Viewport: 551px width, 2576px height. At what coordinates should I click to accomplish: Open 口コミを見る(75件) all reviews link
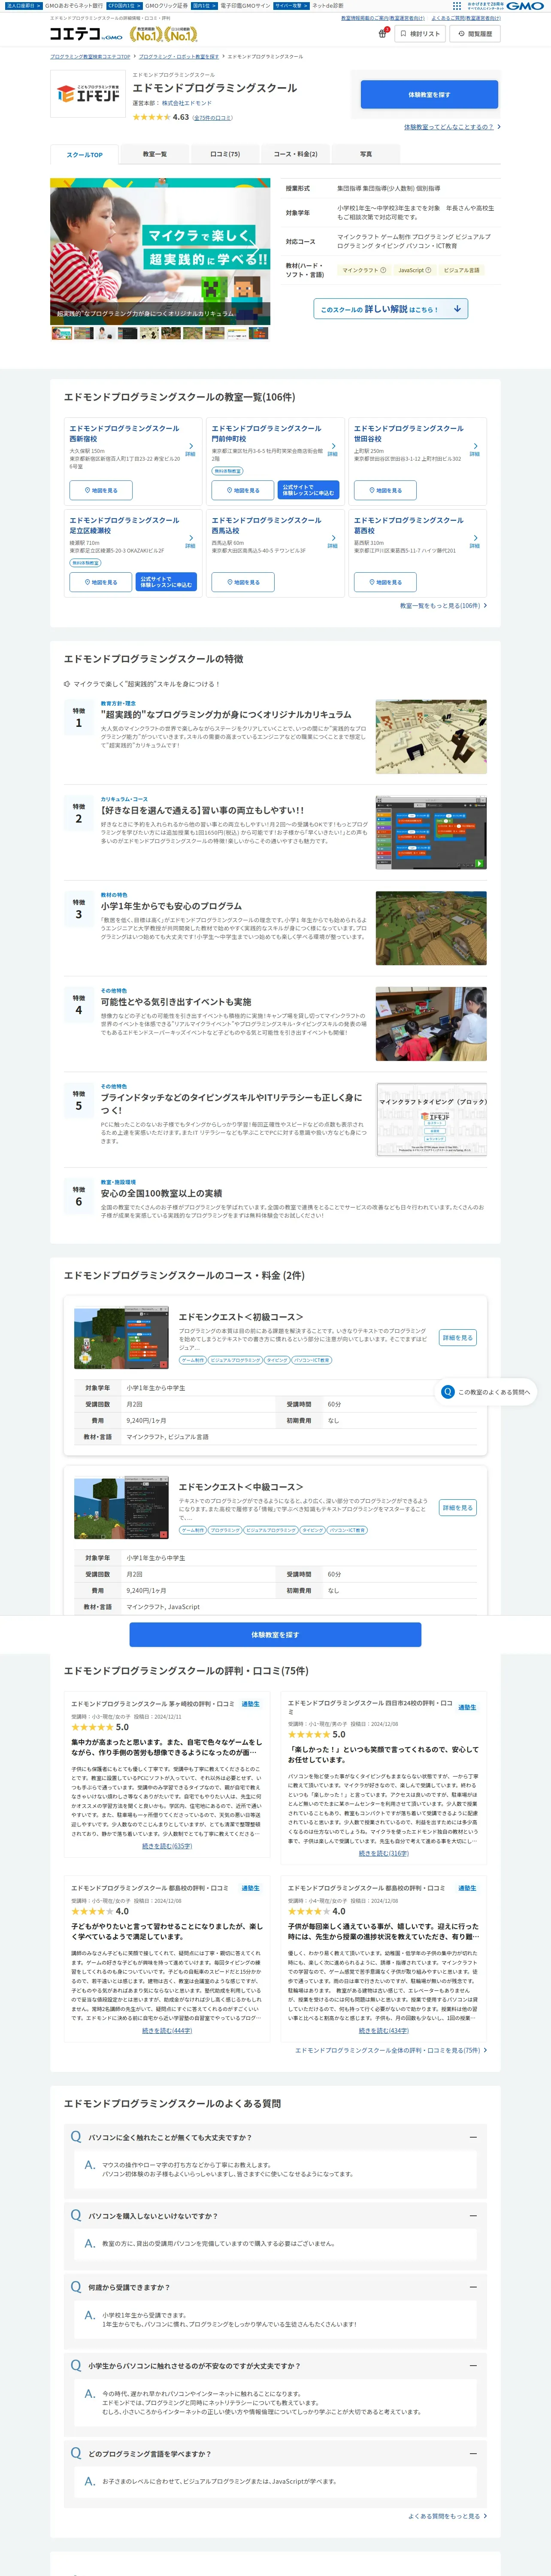pos(391,2050)
